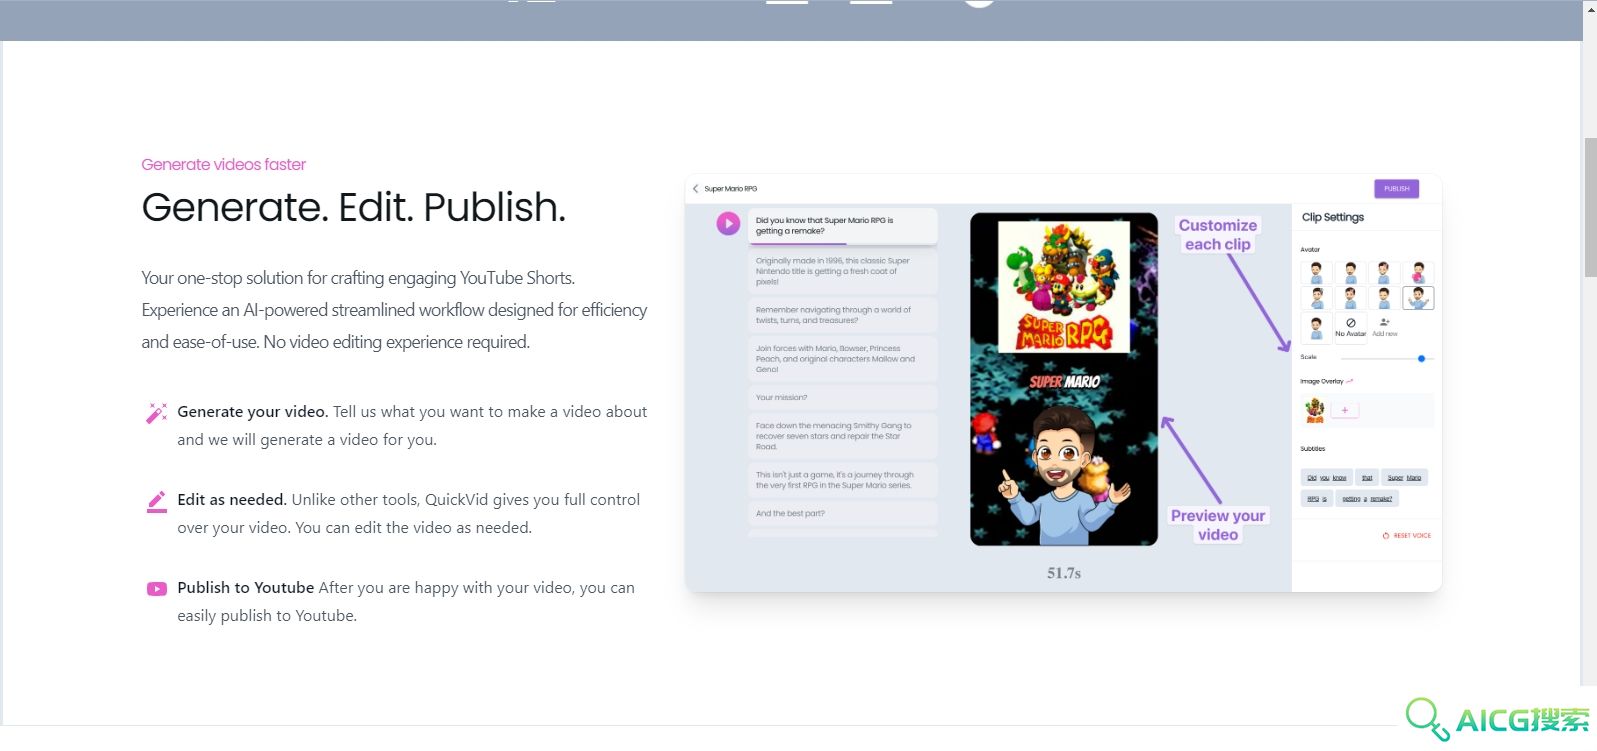
Task: Click the purple play button beside first clip
Action: coord(728,223)
